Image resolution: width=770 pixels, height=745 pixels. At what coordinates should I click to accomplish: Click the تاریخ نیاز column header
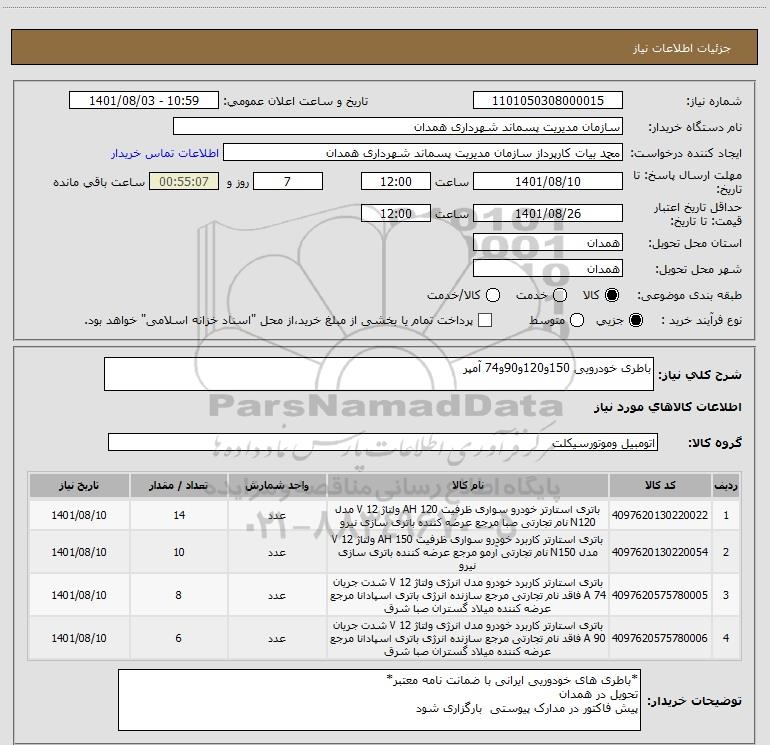click(x=79, y=485)
